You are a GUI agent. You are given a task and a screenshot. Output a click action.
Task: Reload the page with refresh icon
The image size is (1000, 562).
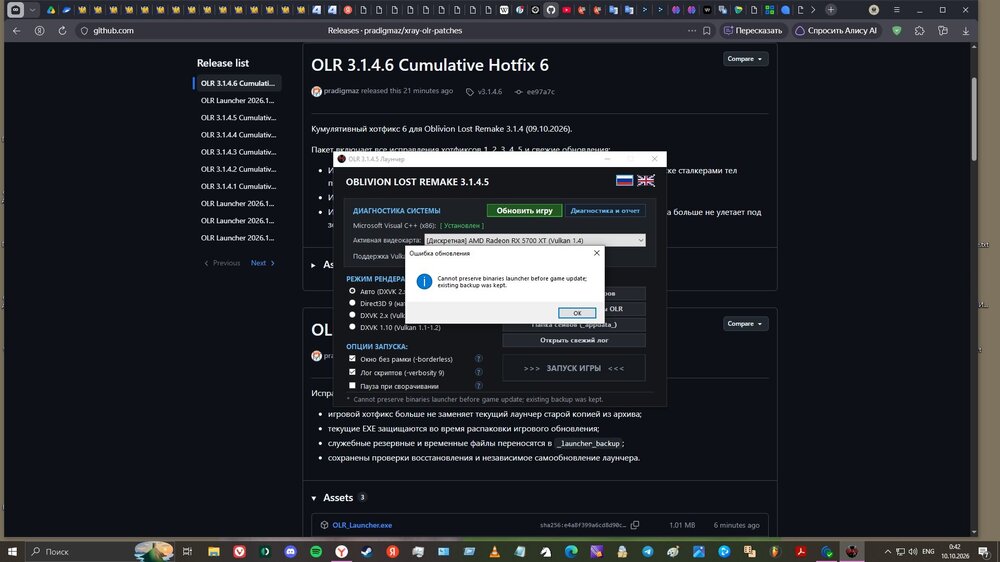tap(62, 31)
